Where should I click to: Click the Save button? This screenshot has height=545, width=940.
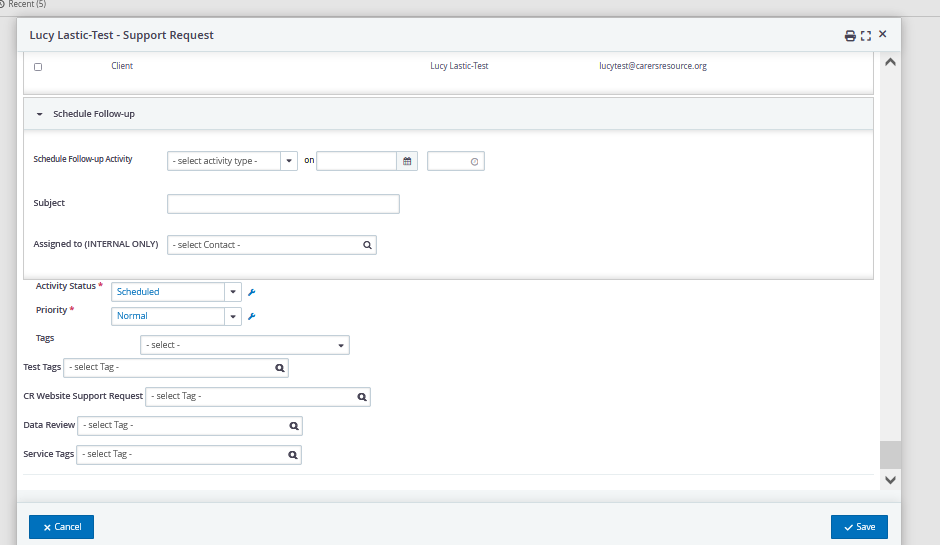859,527
